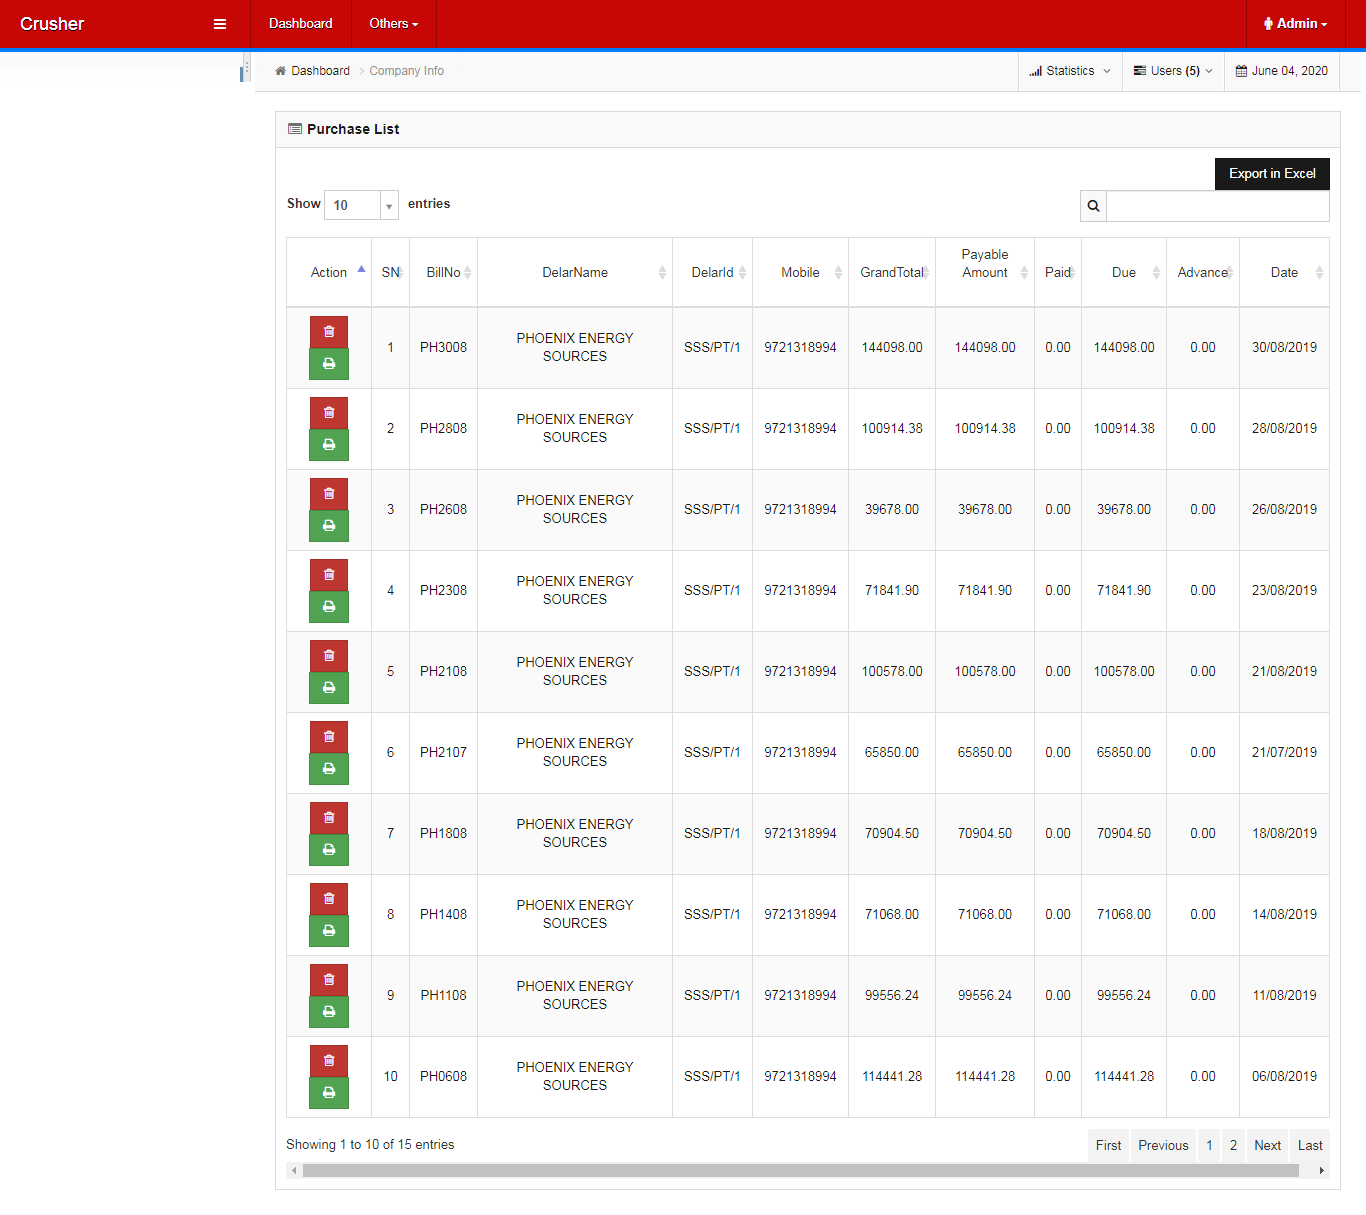Go to Dashboard breadcrumb link

point(320,71)
